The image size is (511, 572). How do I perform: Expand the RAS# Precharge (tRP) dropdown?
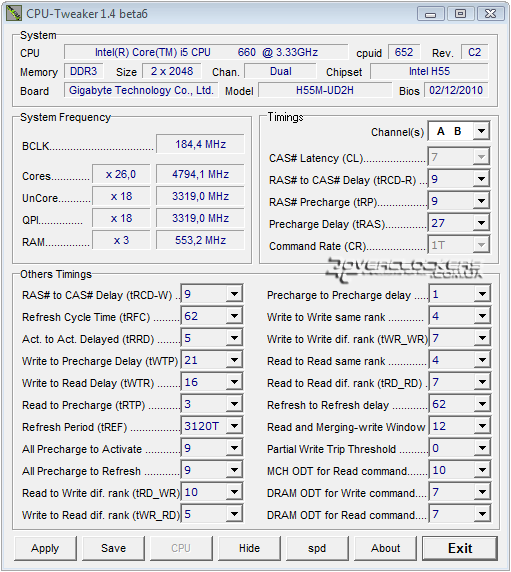(481, 201)
